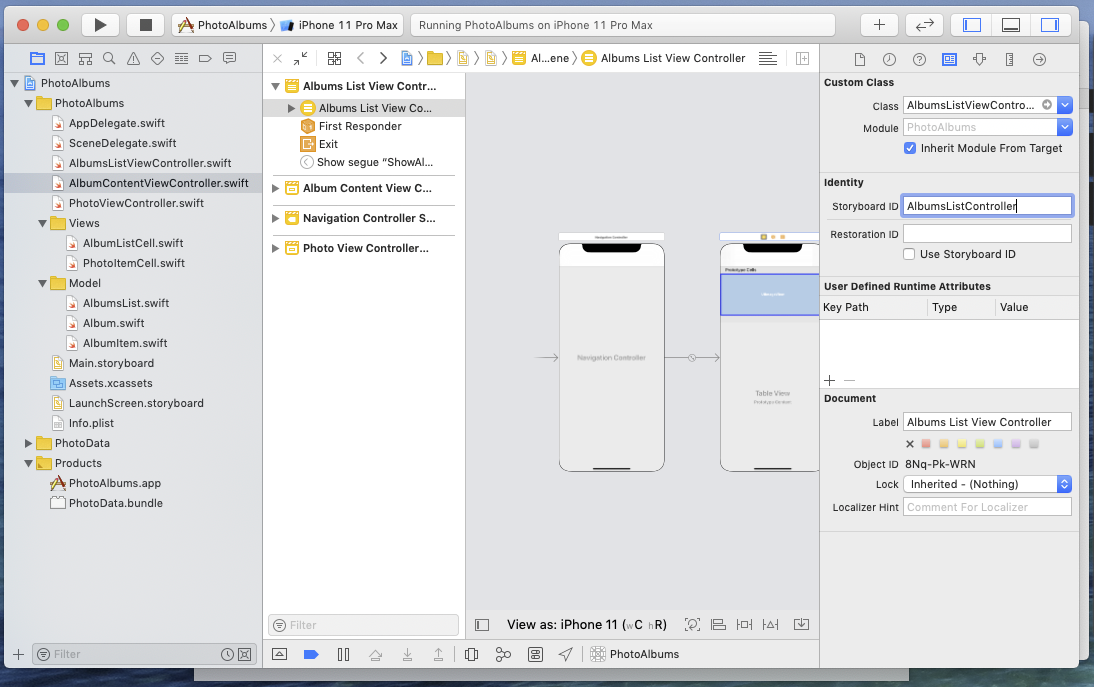Hide the Inspectors right panel

(1049, 25)
